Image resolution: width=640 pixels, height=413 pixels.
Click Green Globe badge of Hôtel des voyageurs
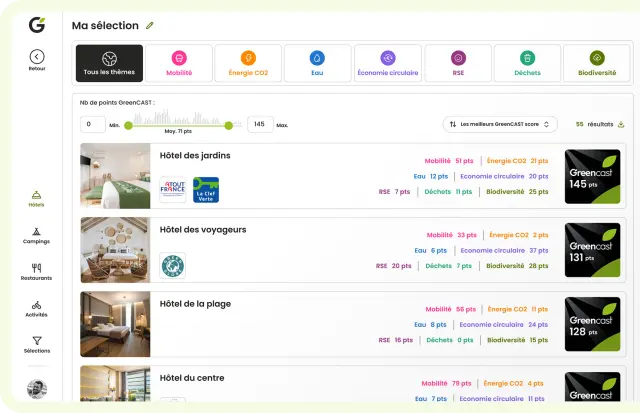(x=172, y=265)
